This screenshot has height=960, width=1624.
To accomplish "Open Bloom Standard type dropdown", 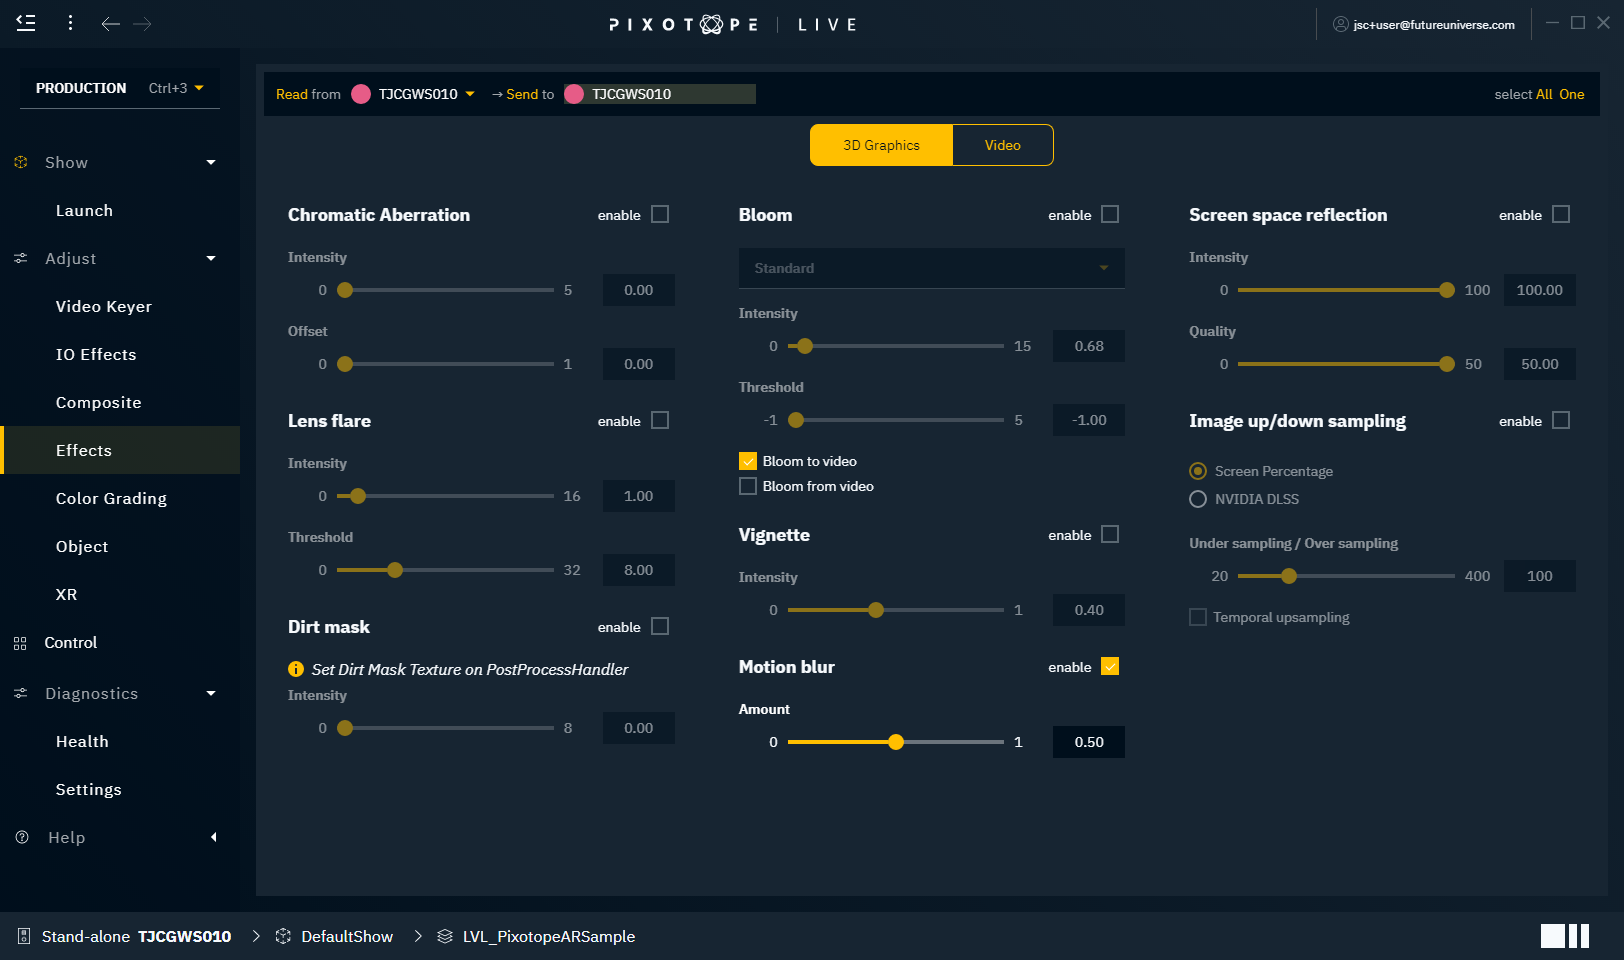I will coord(932,268).
